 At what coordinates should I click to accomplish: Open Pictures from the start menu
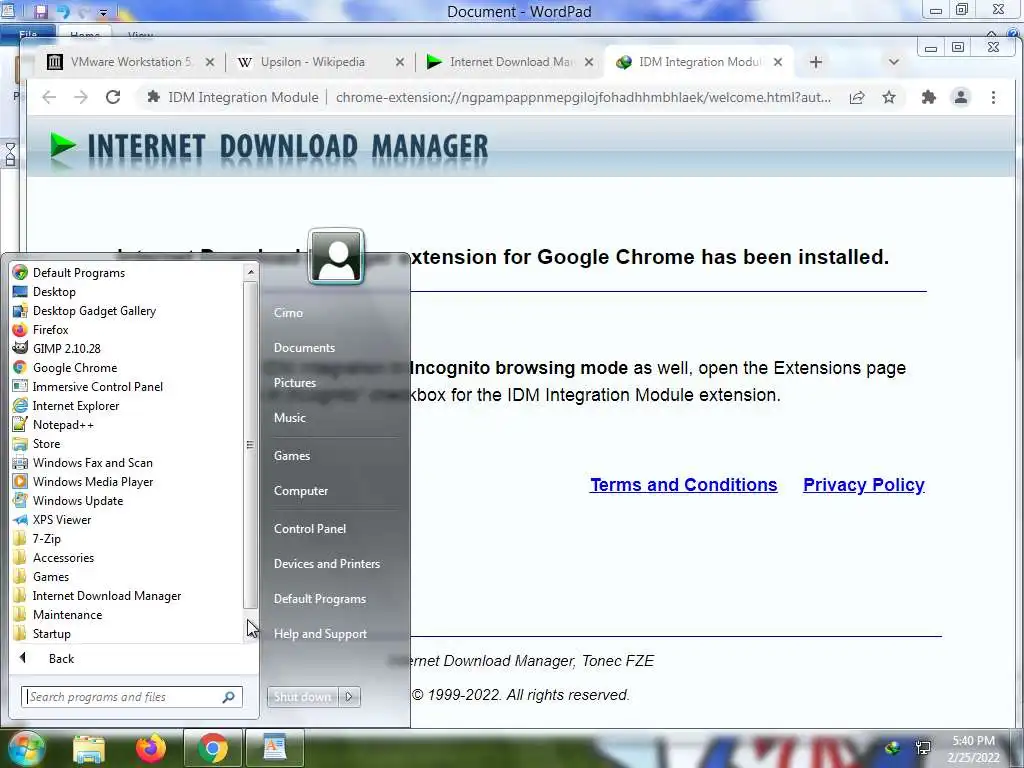[x=295, y=383]
